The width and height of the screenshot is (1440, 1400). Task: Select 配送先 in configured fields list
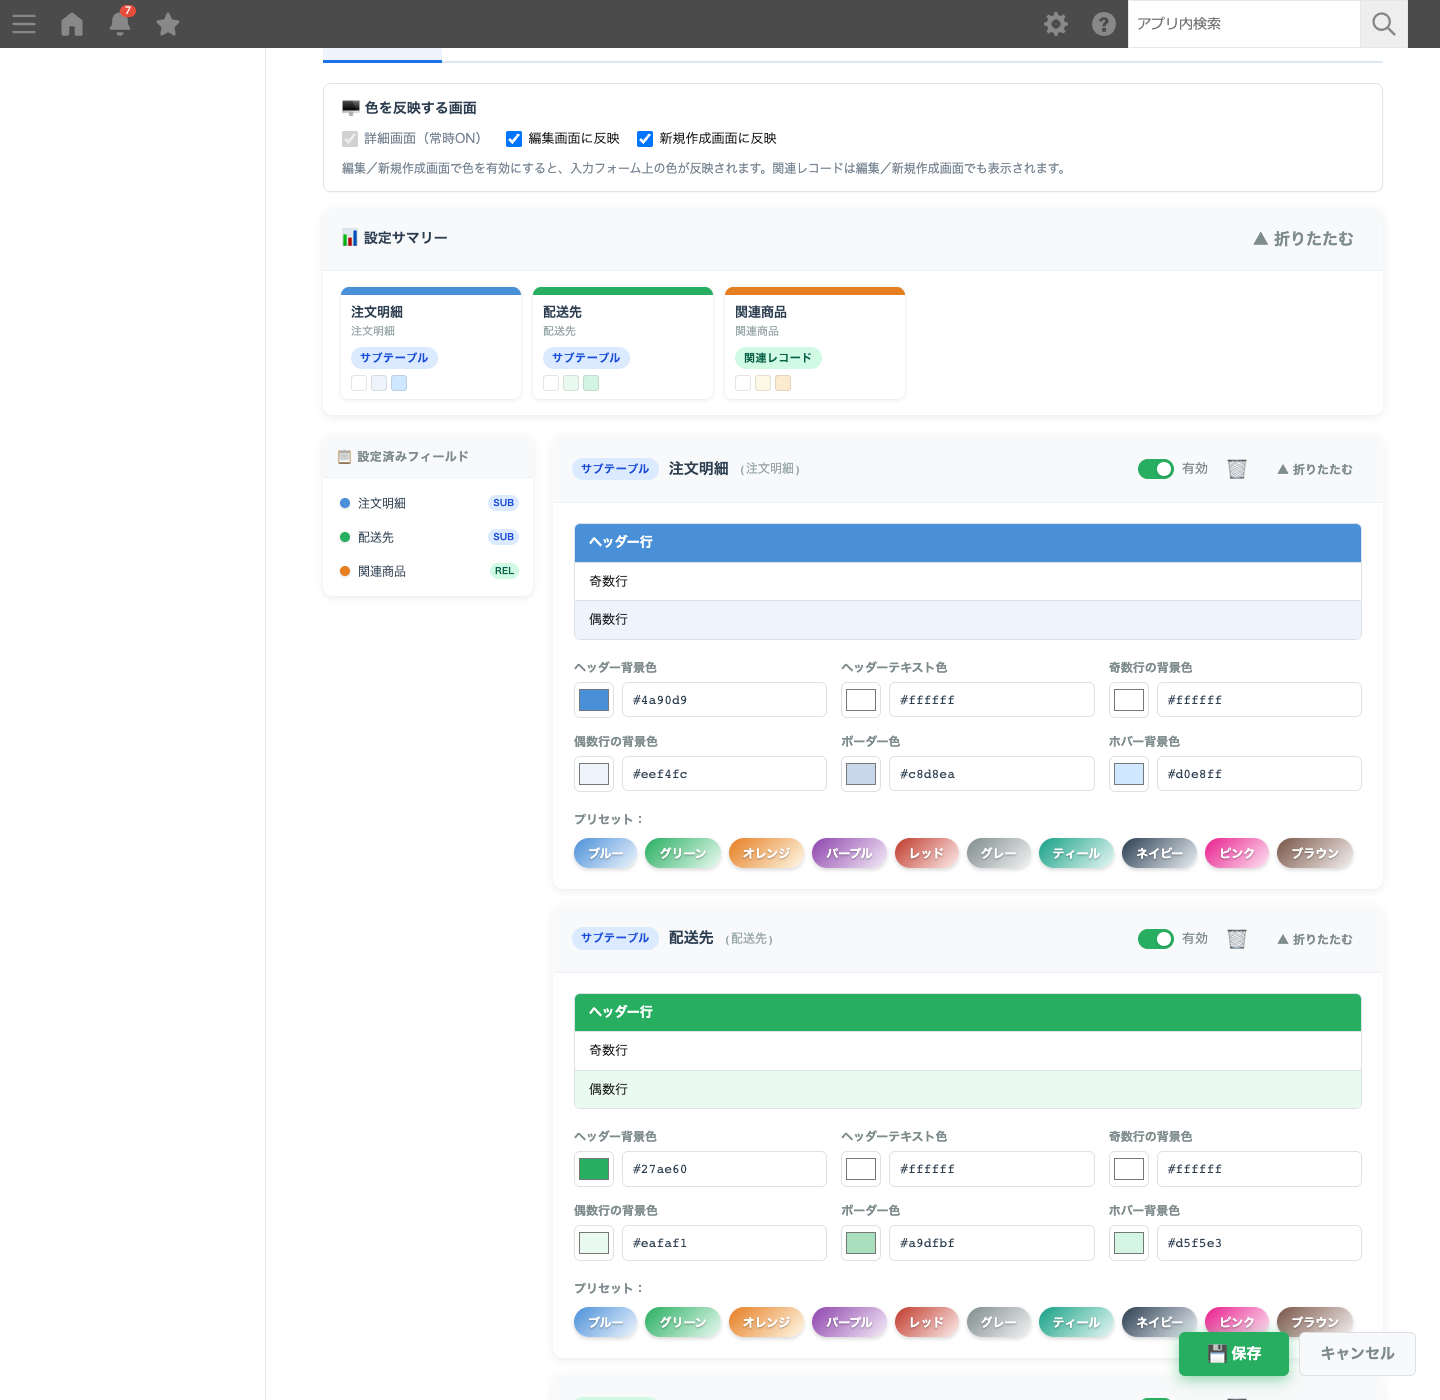pyautogui.click(x=428, y=537)
